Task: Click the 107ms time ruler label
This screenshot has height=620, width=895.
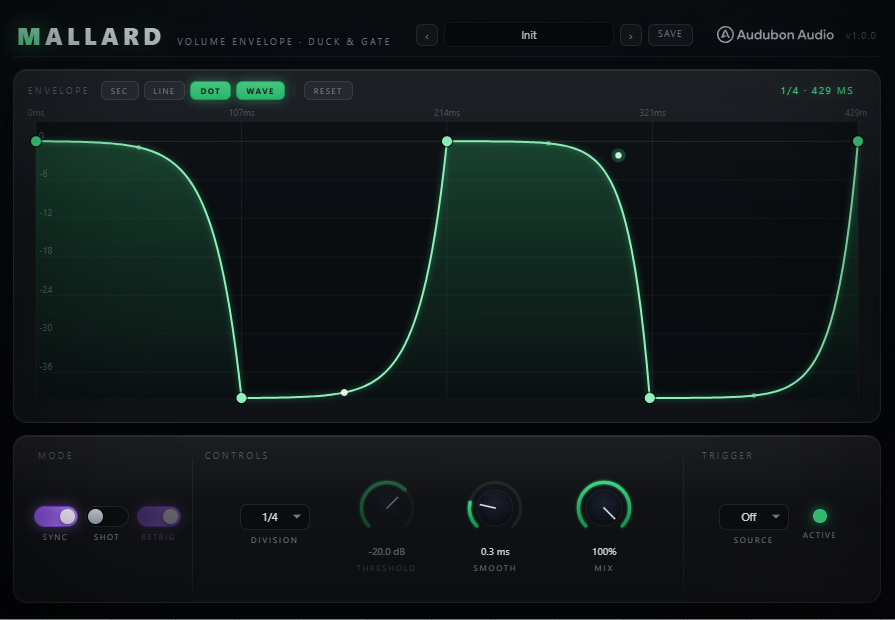Action: click(241, 113)
